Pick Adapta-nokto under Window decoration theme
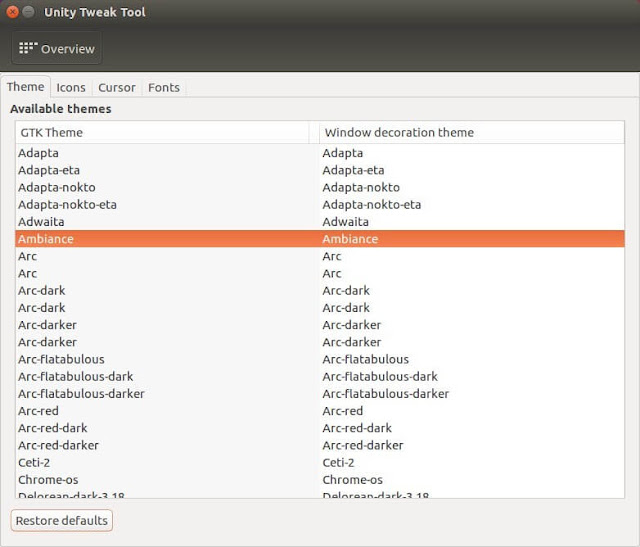640x547 pixels. [x=361, y=187]
